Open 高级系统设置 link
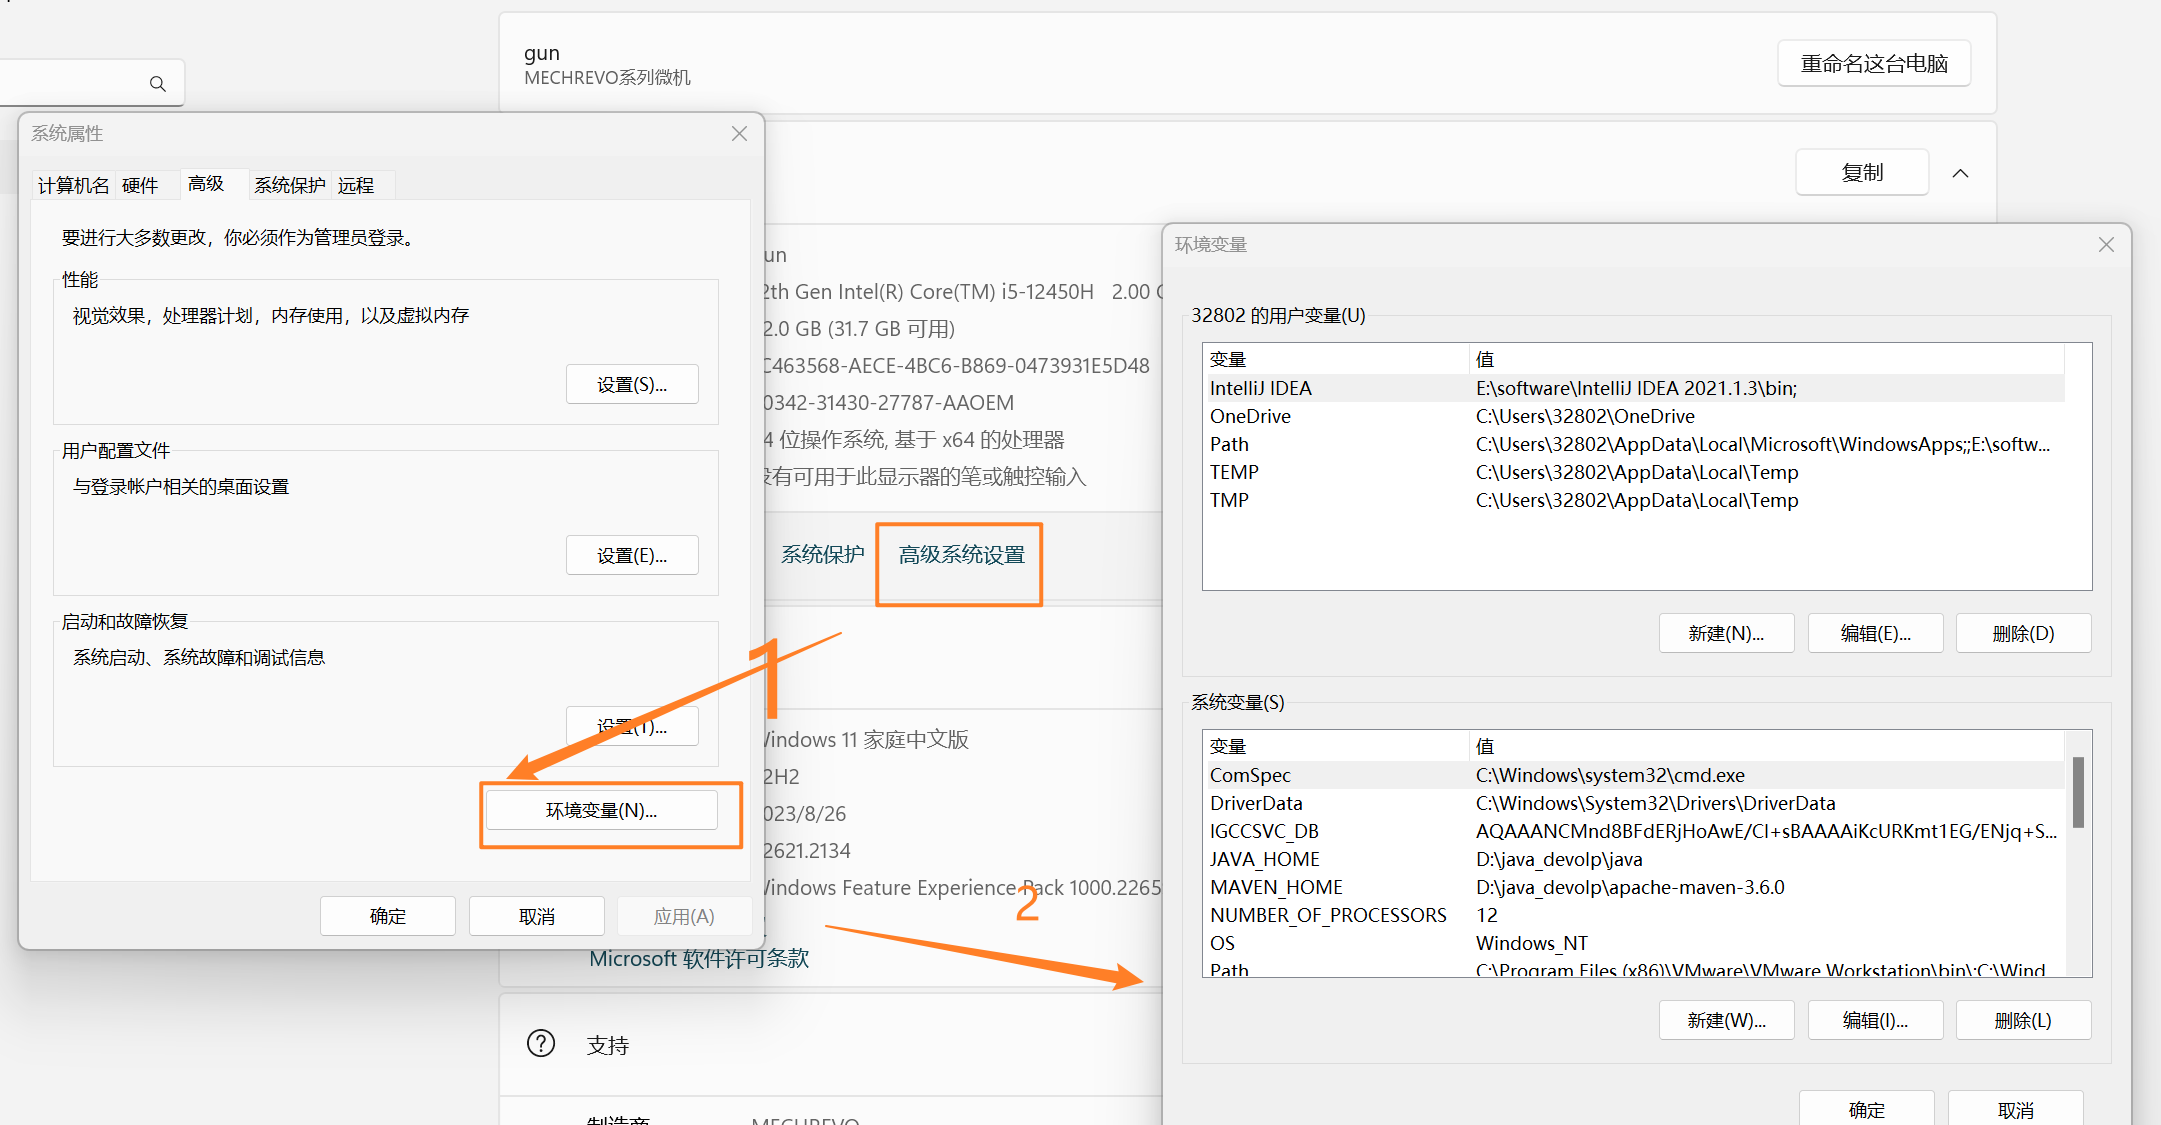 (961, 555)
